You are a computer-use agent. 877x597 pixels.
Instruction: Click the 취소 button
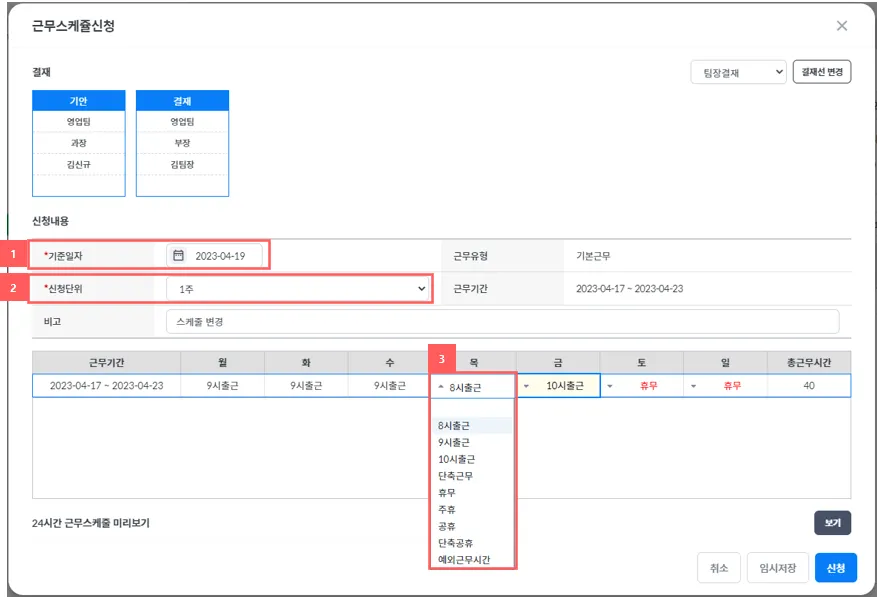[719, 568]
